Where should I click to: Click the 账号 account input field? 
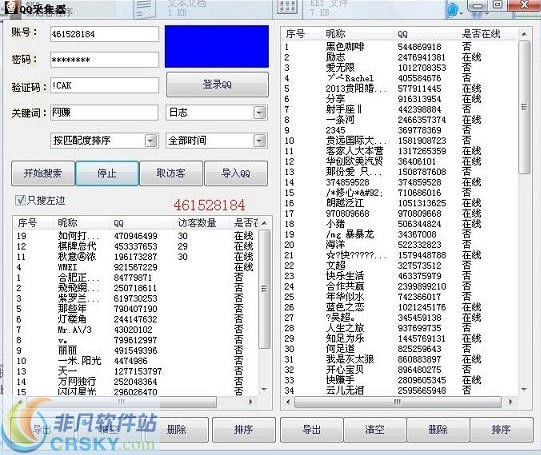[x=105, y=34]
